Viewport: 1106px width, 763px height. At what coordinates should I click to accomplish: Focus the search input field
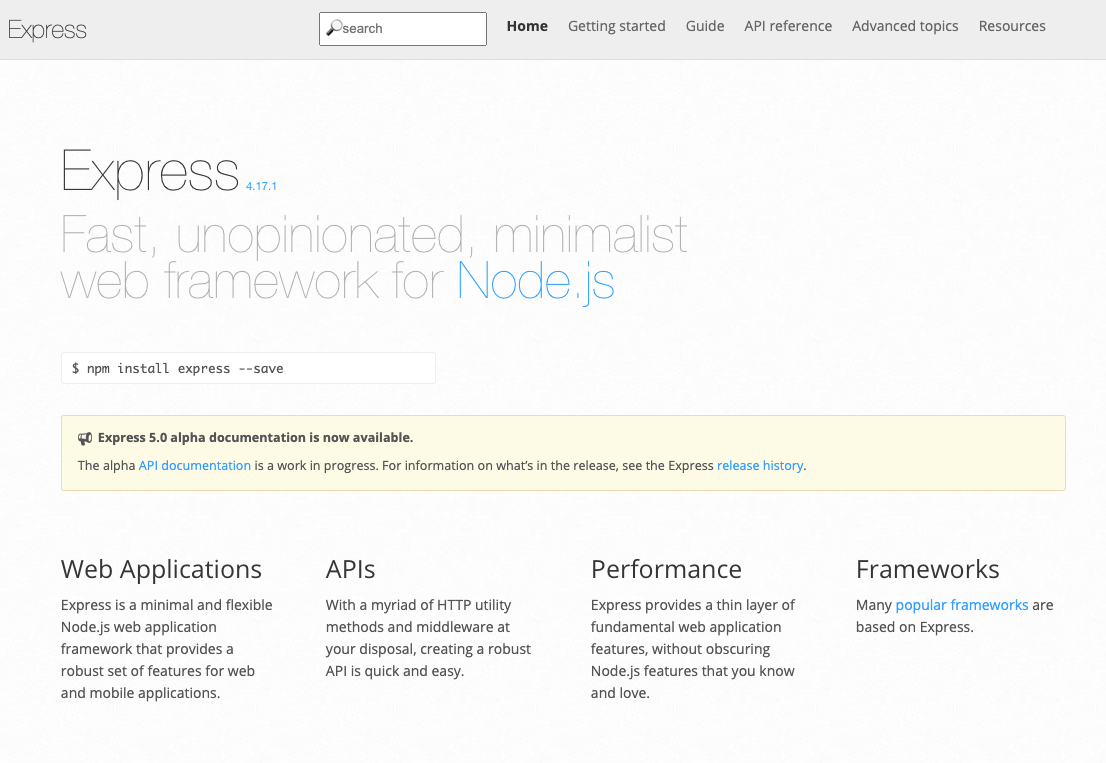click(410, 29)
